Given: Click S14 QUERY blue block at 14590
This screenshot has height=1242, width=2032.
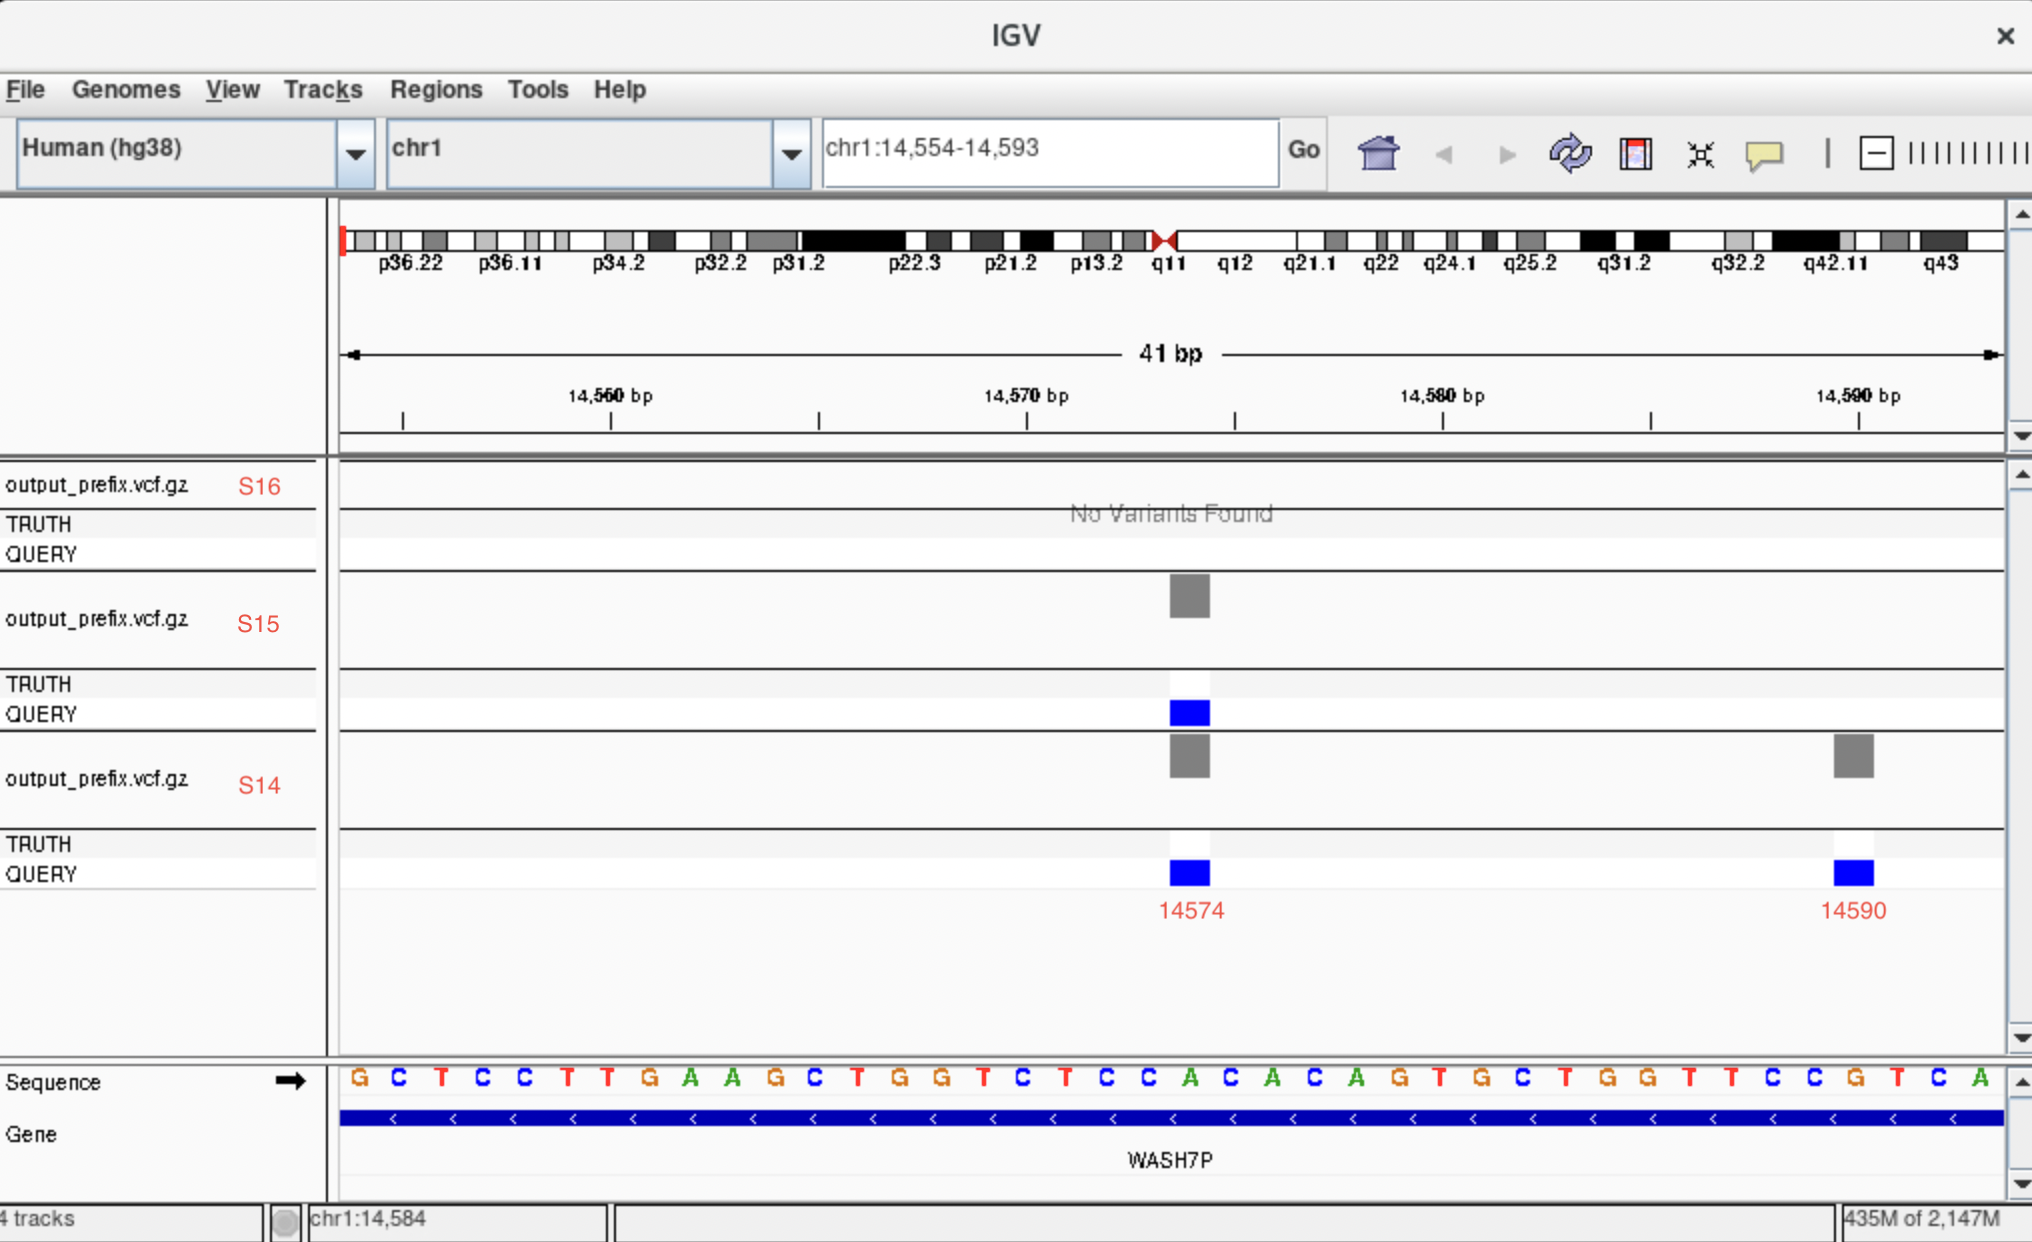Looking at the screenshot, I should (x=1854, y=873).
